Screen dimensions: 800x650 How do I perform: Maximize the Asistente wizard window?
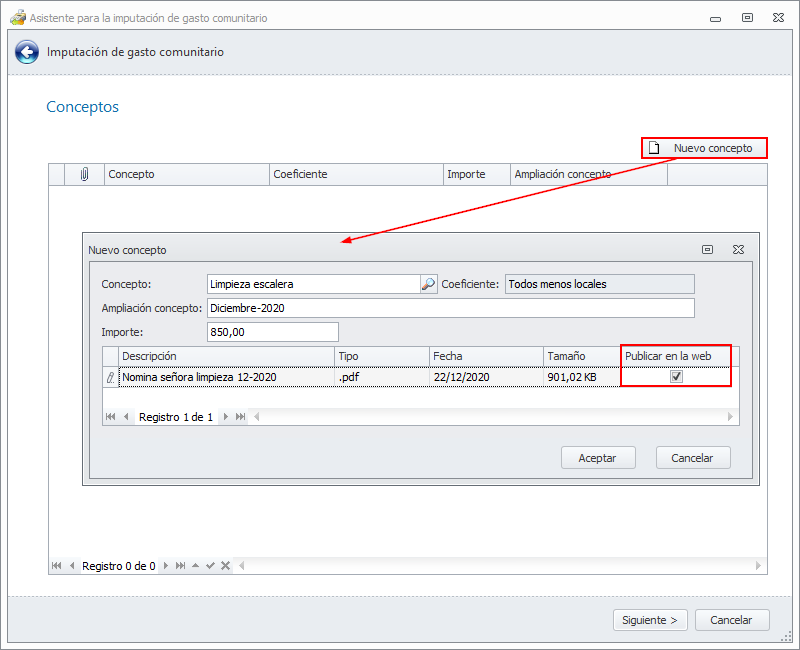[747, 18]
